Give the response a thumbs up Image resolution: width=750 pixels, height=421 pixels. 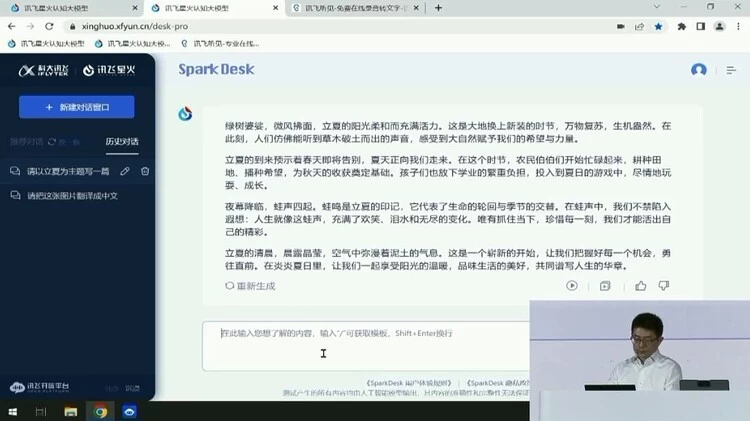coord(640,286)
